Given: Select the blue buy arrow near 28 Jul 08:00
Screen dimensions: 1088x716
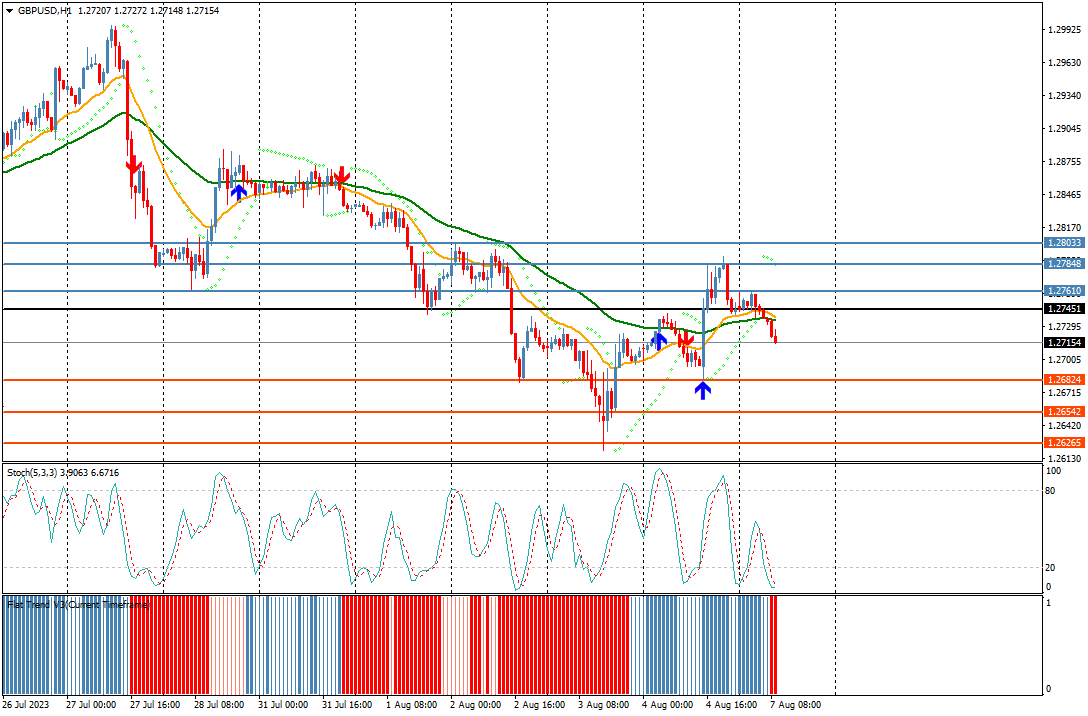Looking at the screenshot, I should (x=238, y=192).
